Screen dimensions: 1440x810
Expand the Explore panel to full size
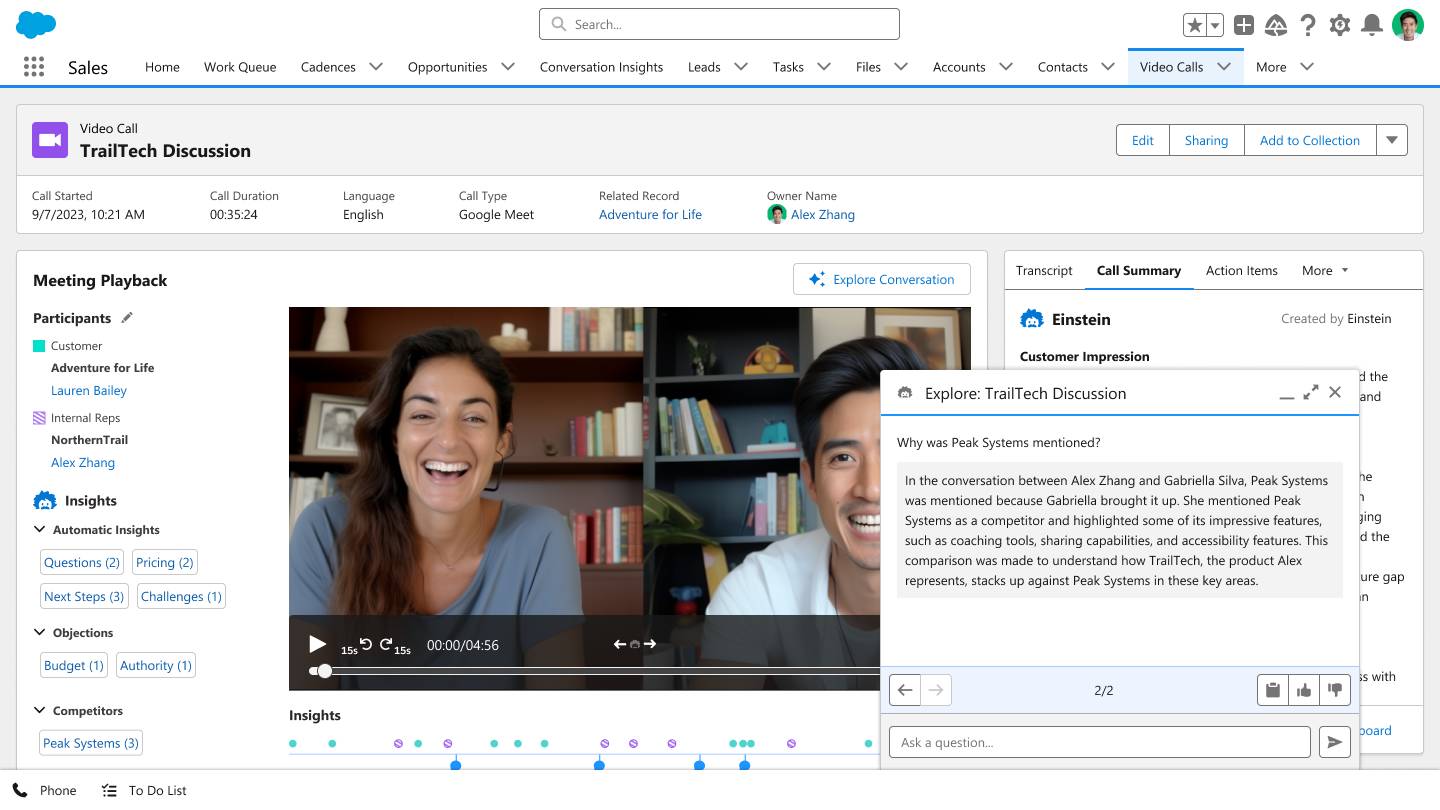[1311, 392]
